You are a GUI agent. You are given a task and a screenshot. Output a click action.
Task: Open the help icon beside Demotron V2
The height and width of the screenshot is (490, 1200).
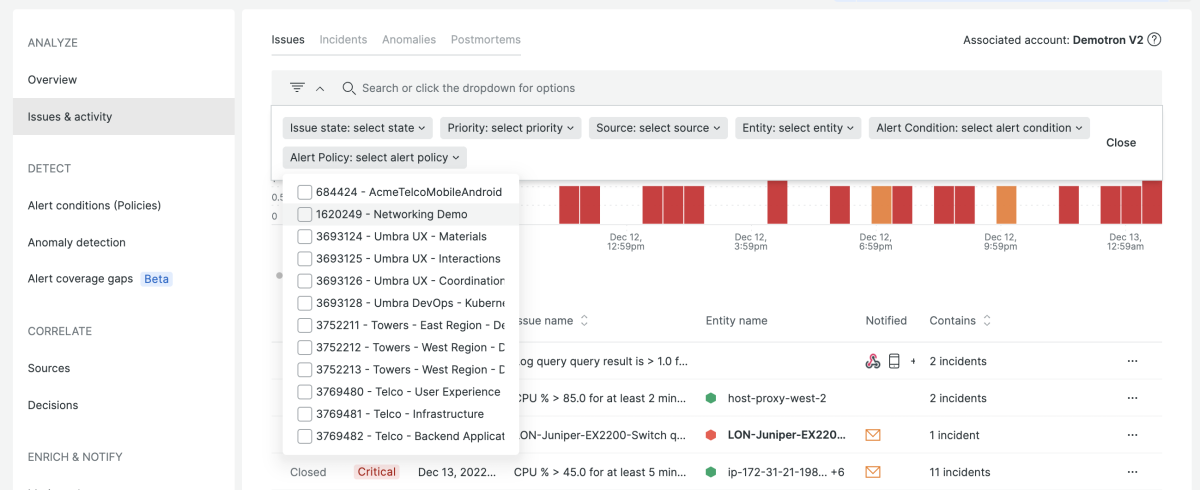click(x=1154, y=40)
